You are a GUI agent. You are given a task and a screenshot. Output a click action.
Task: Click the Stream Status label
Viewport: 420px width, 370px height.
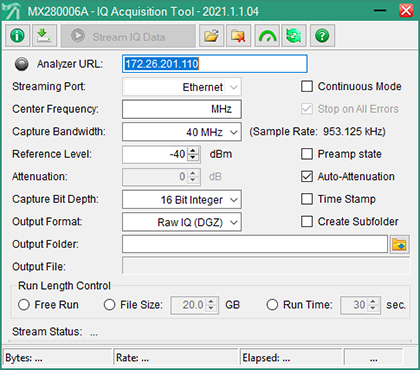coord(47,332)
